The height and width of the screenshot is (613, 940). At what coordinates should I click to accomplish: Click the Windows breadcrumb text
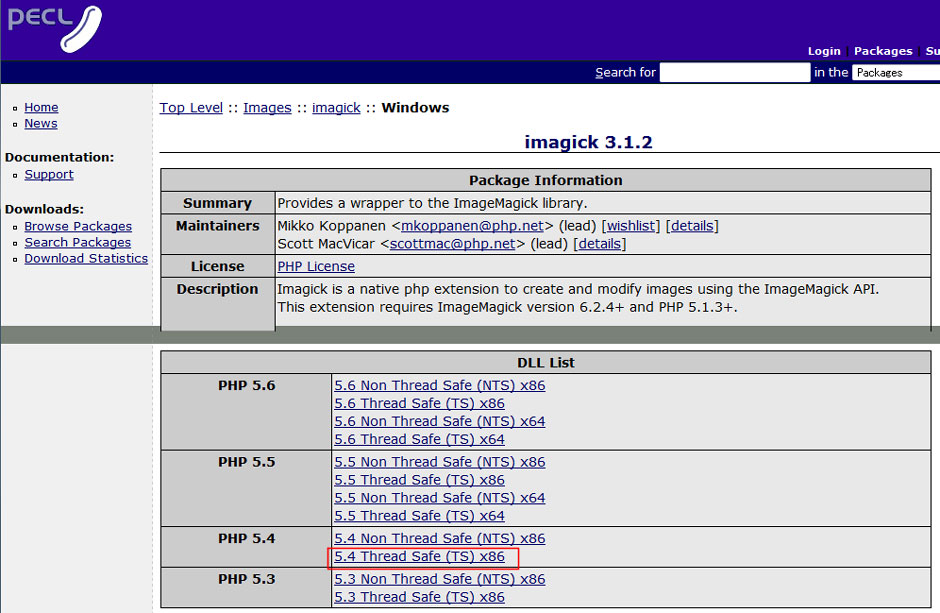click(x=415, y=108)
